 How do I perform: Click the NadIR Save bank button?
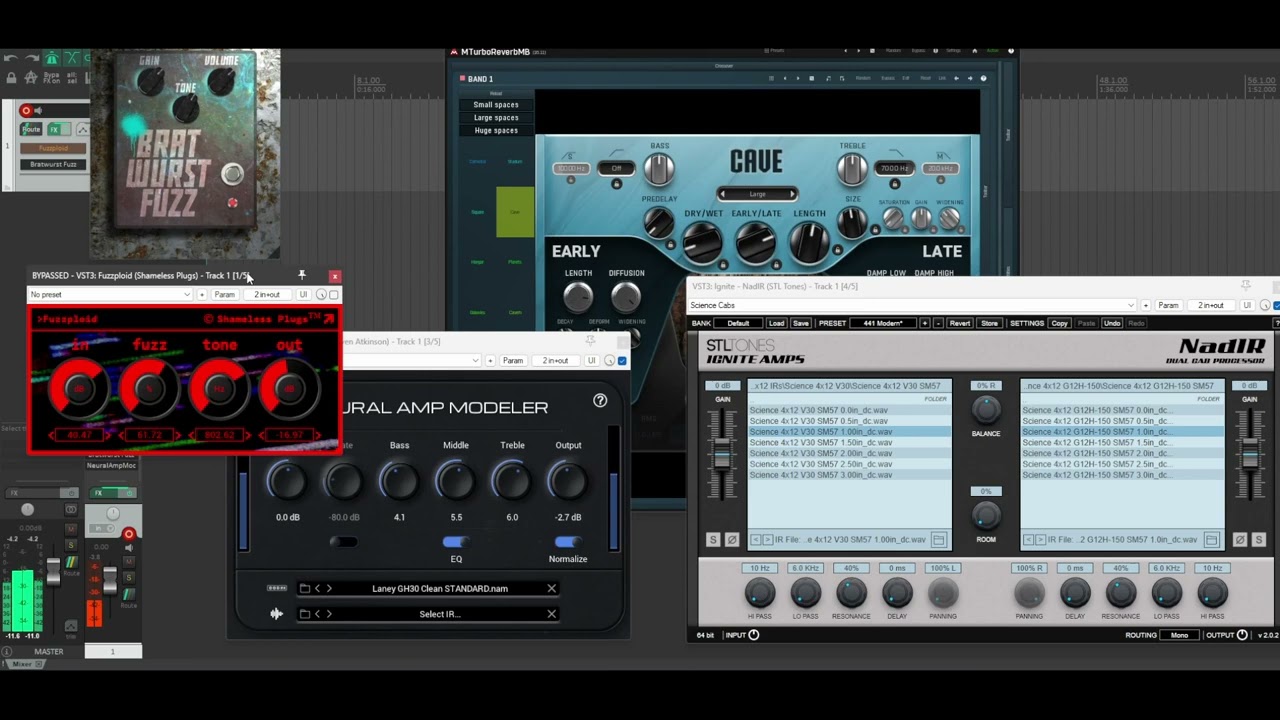tap(800, 323)
